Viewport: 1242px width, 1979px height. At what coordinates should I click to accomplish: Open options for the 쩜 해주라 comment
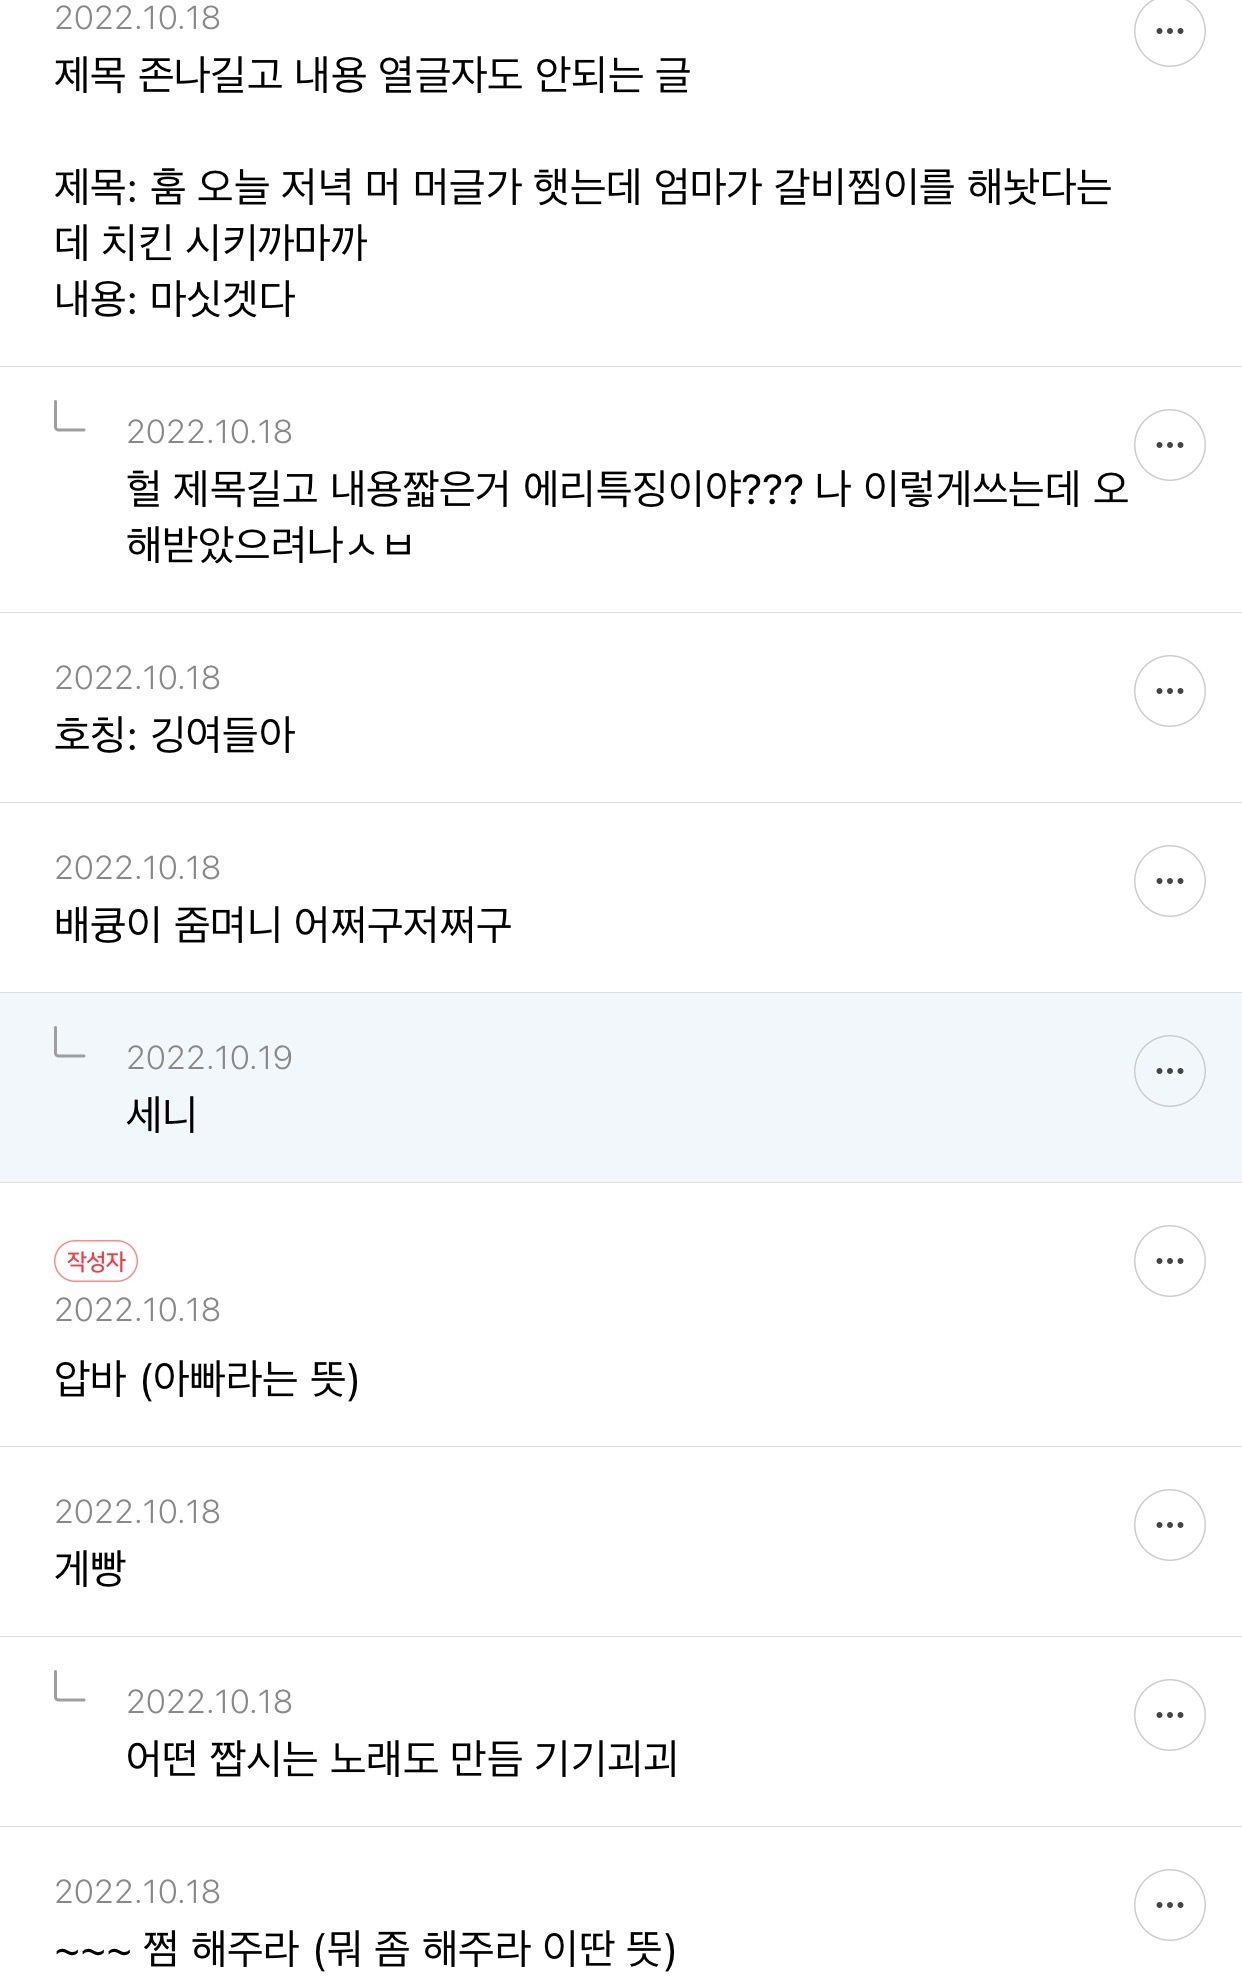pos(1169,1905)
